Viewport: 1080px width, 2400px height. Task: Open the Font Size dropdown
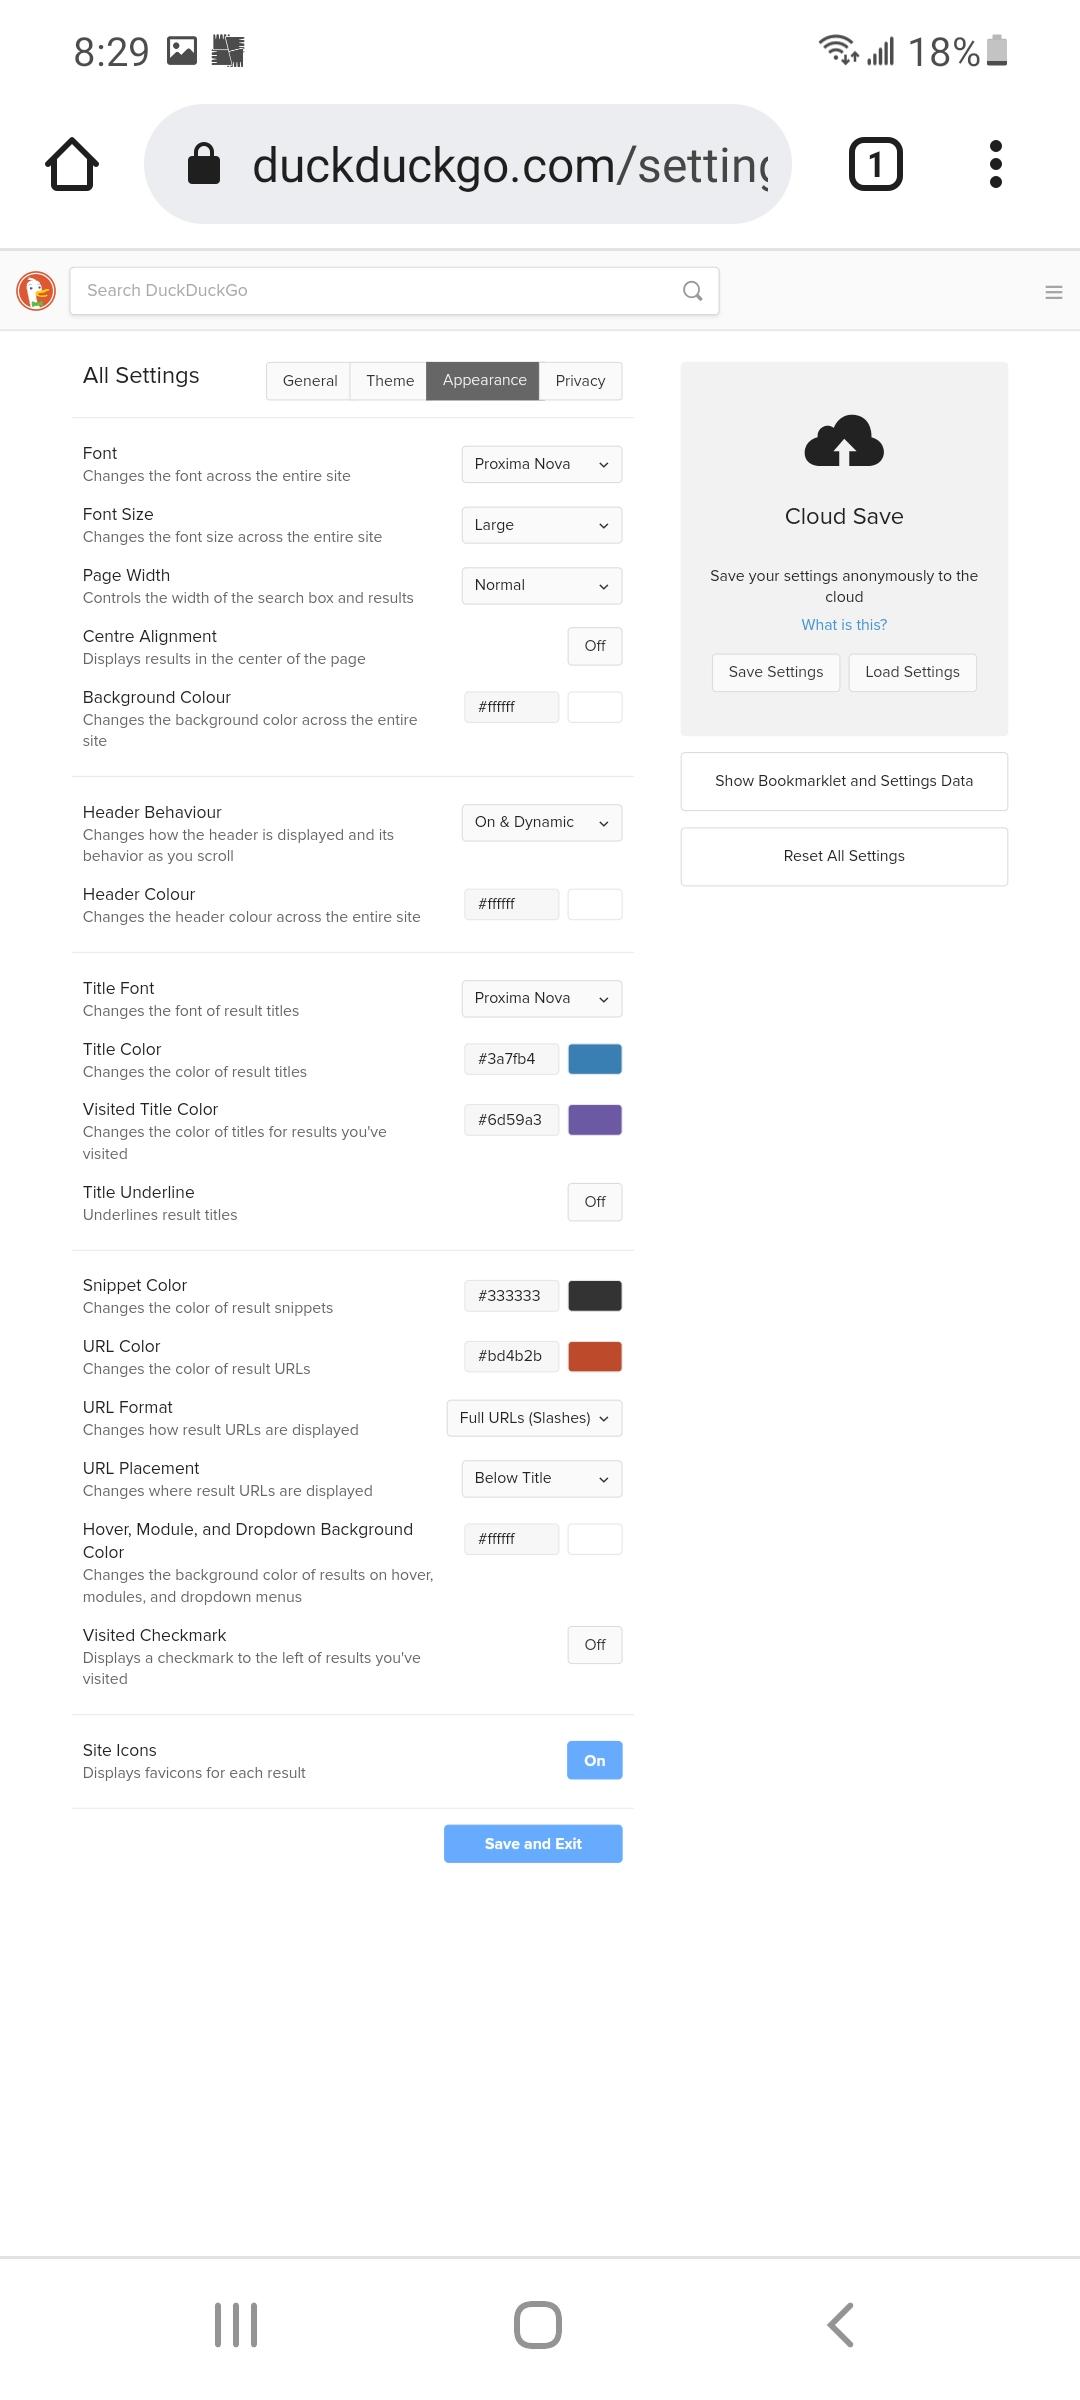click(x=541, y=525)
